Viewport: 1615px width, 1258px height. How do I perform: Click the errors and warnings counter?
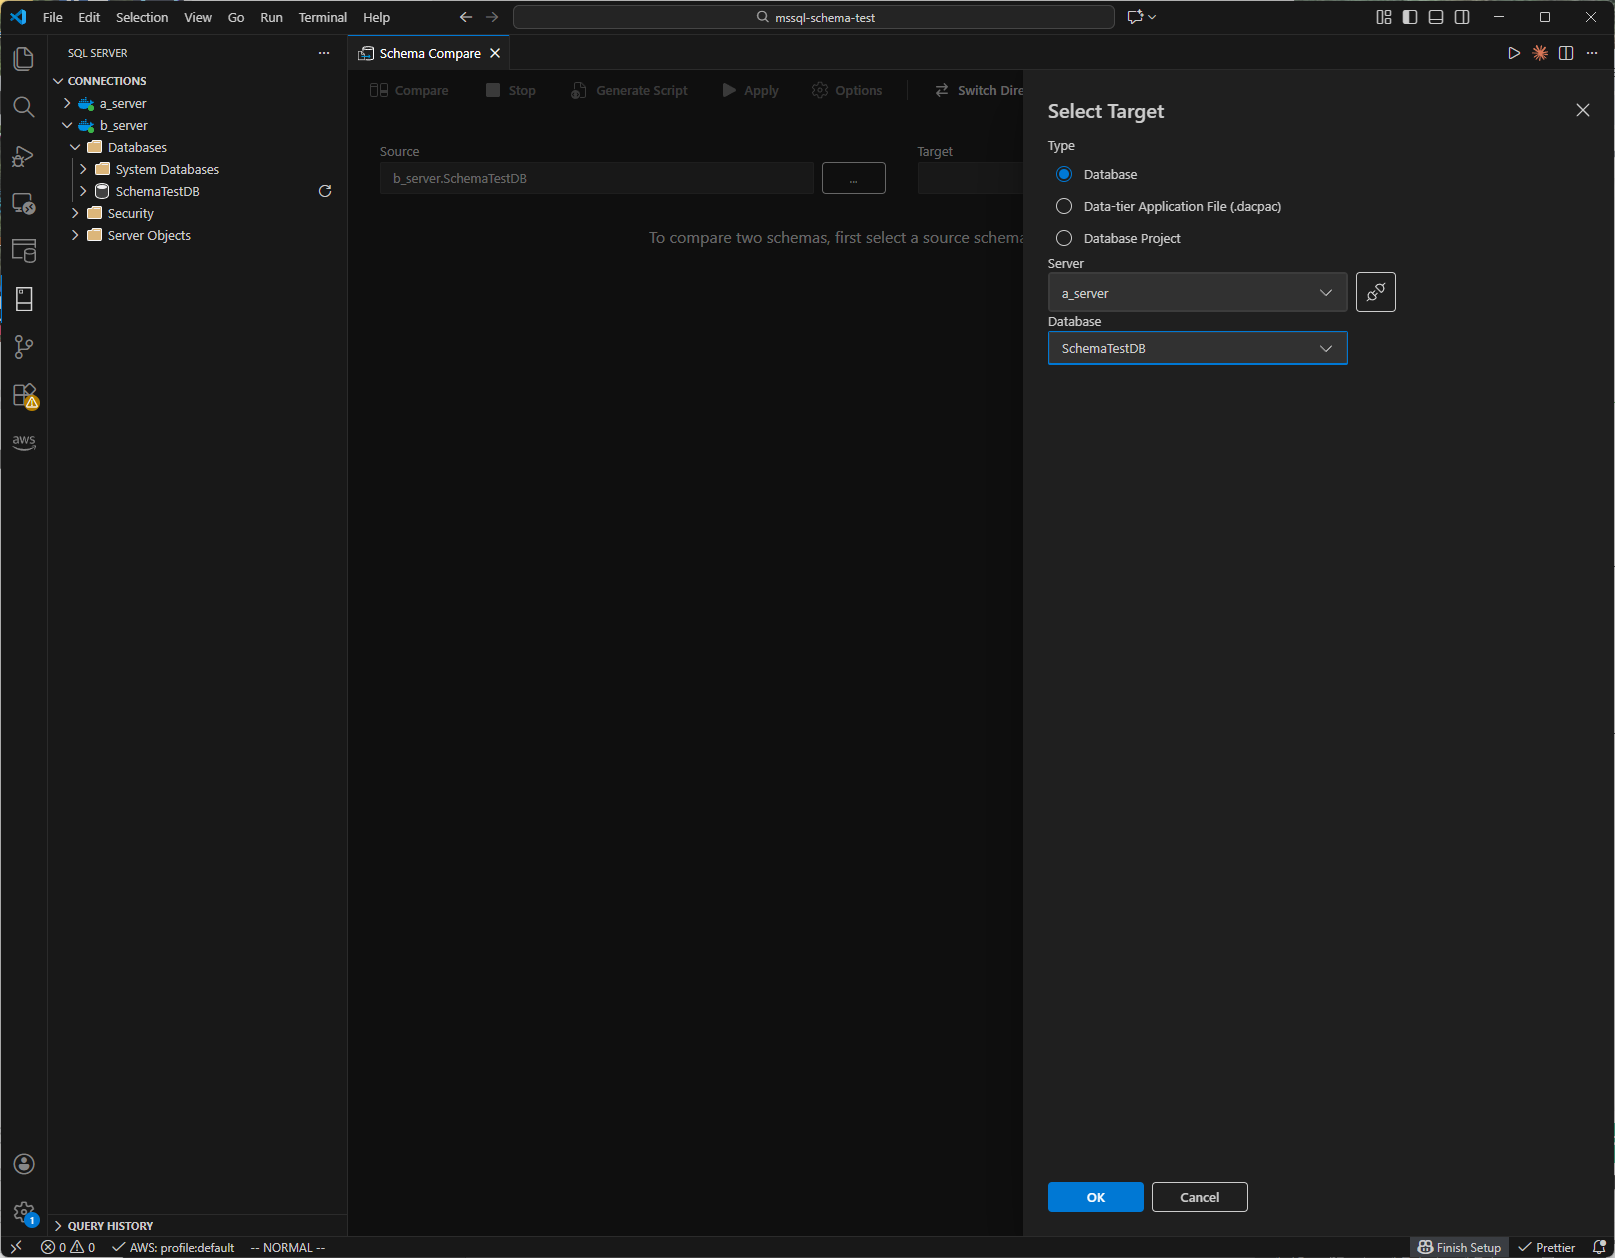pos(68,1247)
